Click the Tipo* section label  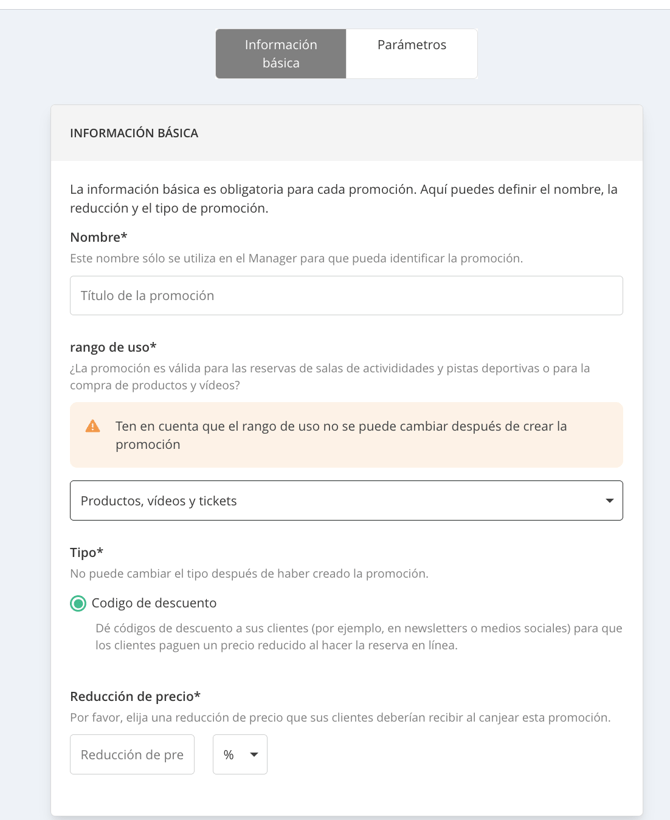point(87,552)
